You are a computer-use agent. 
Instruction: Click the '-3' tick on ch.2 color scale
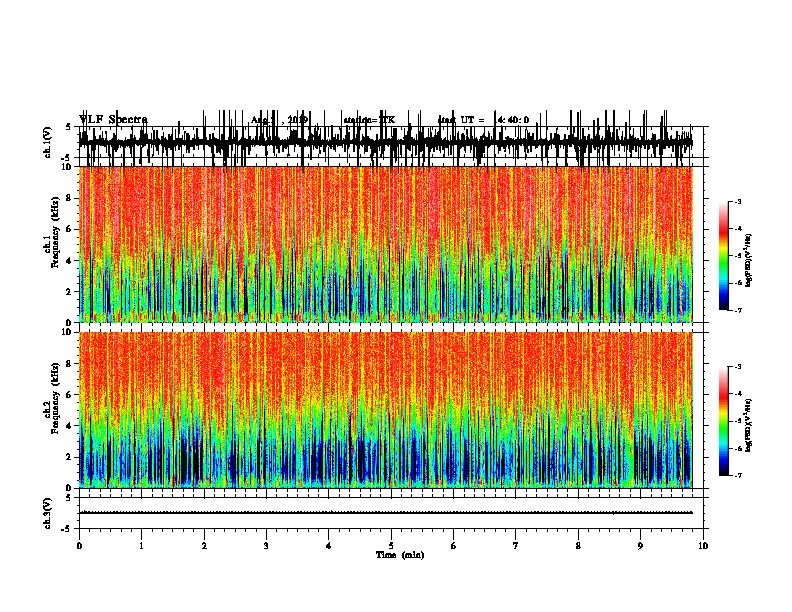(738, 367)
